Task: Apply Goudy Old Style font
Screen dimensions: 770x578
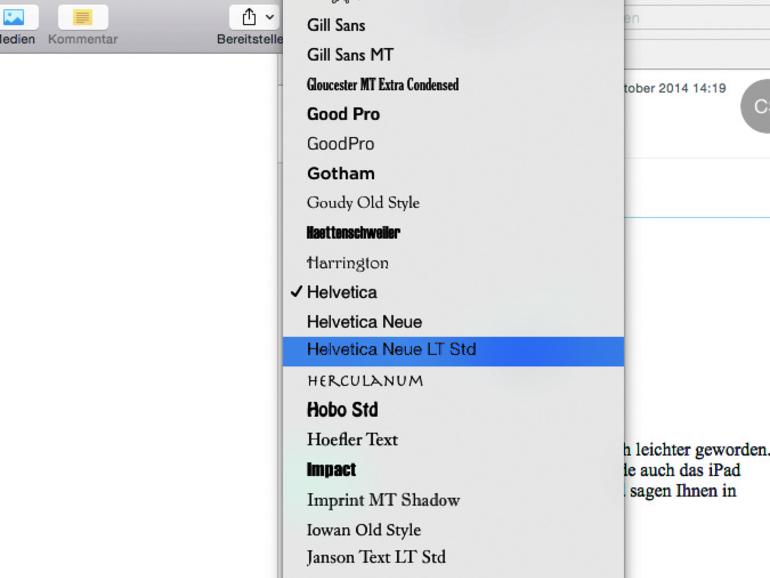Action: [x=453, y=203]
